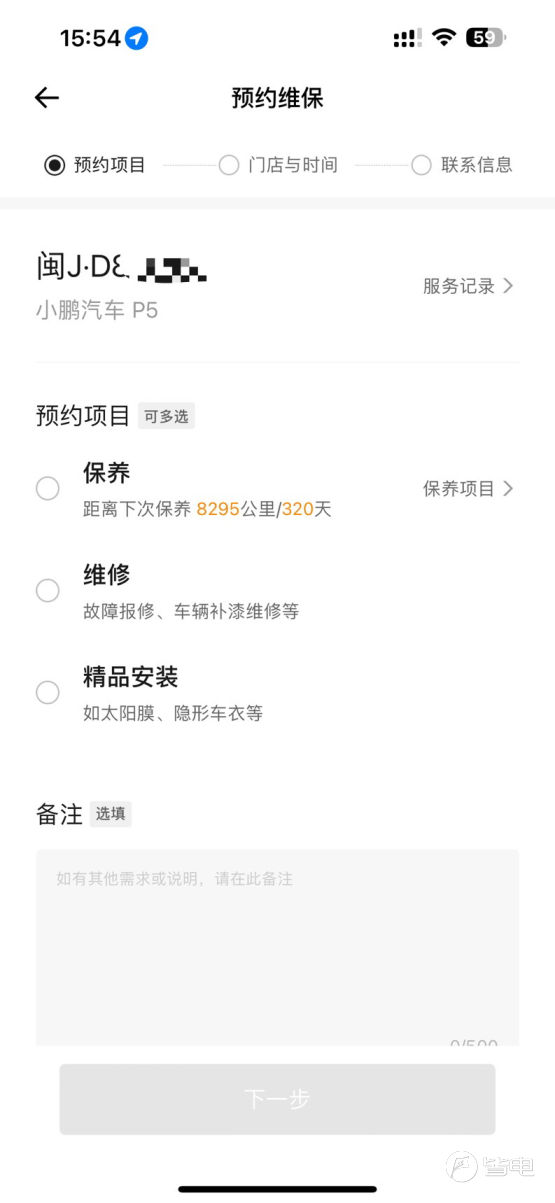Select the 精品安装 accessories radio option
Image resolution: width=555 pixels, height=1203 pixels.
coord(47,692)
